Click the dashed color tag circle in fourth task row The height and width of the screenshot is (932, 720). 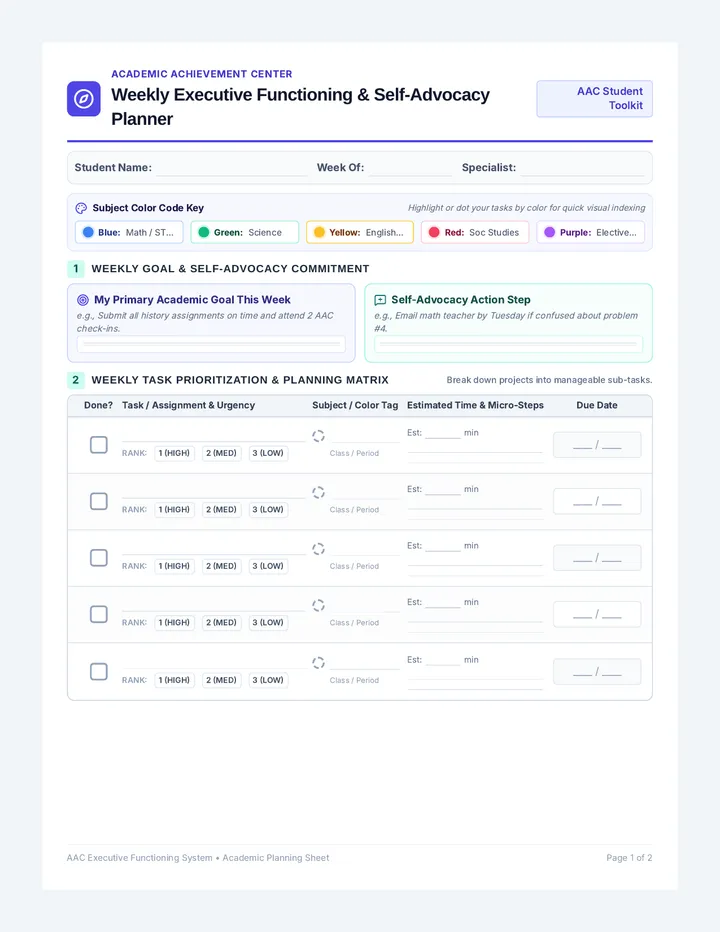pyautogui.click(x=318, y=606)
